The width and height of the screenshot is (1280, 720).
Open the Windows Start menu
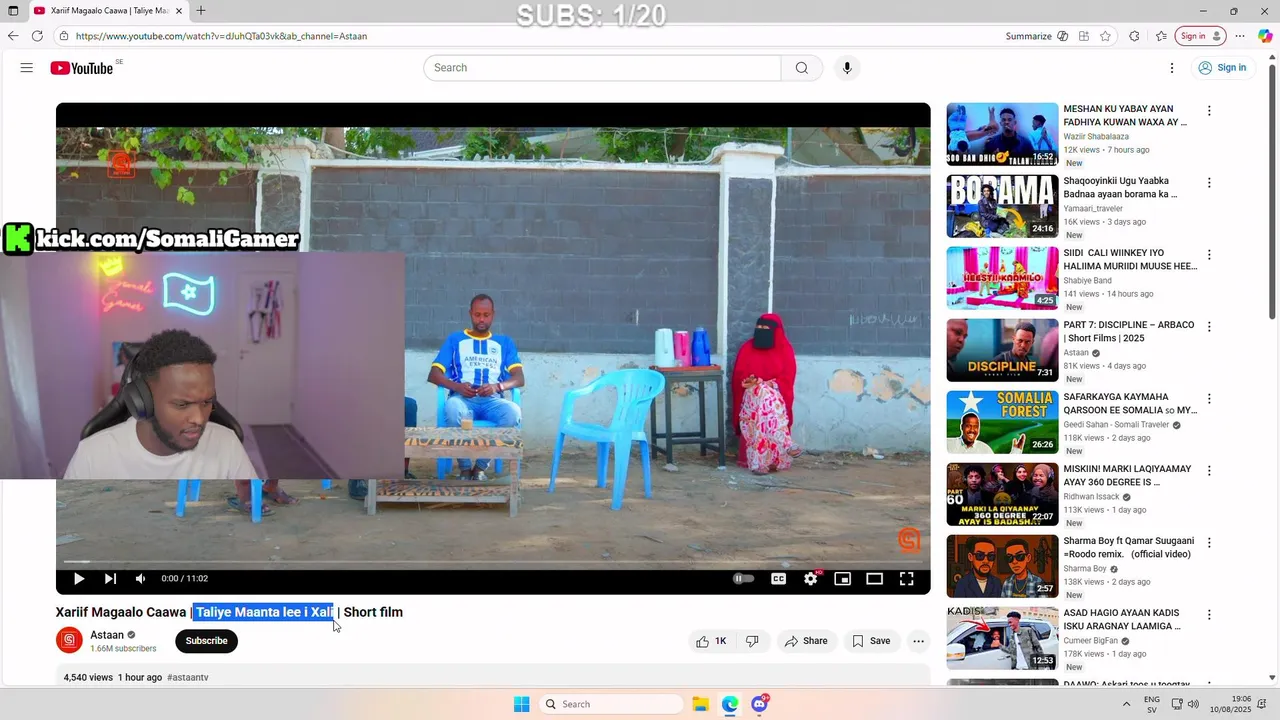pyautogui.click(x=521, y=704)
